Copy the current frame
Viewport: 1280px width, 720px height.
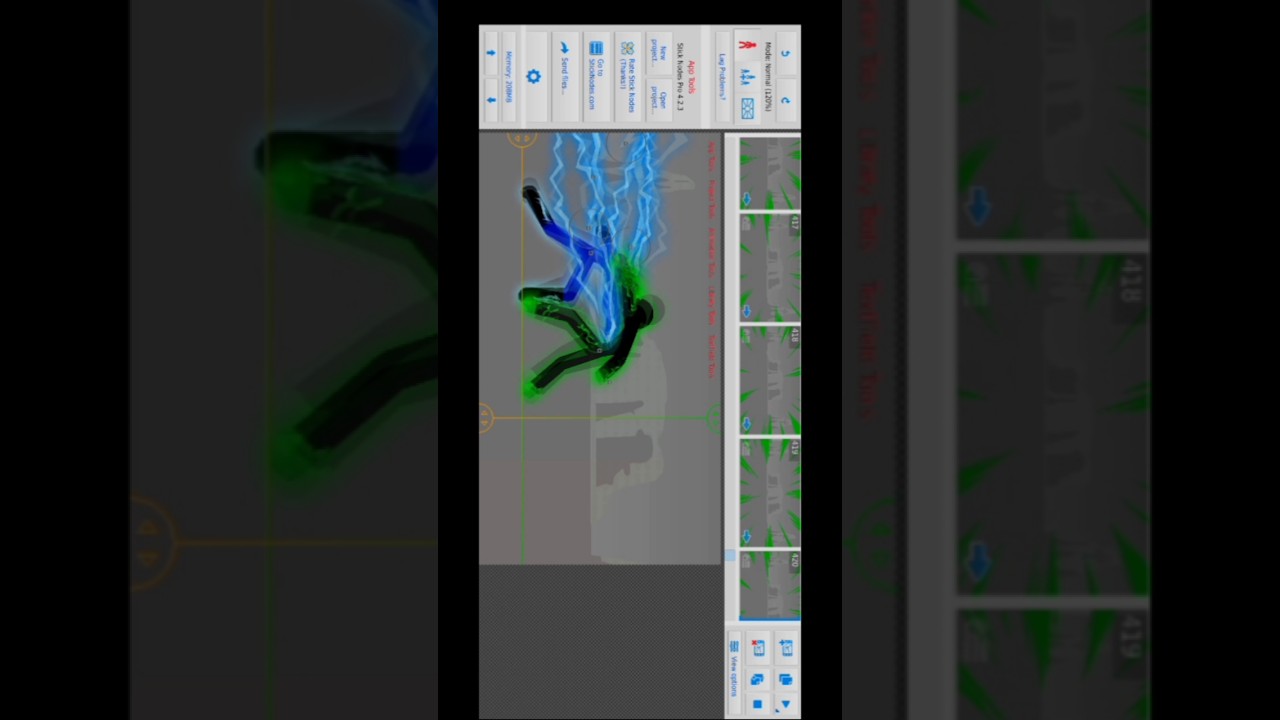click(785, 679)
